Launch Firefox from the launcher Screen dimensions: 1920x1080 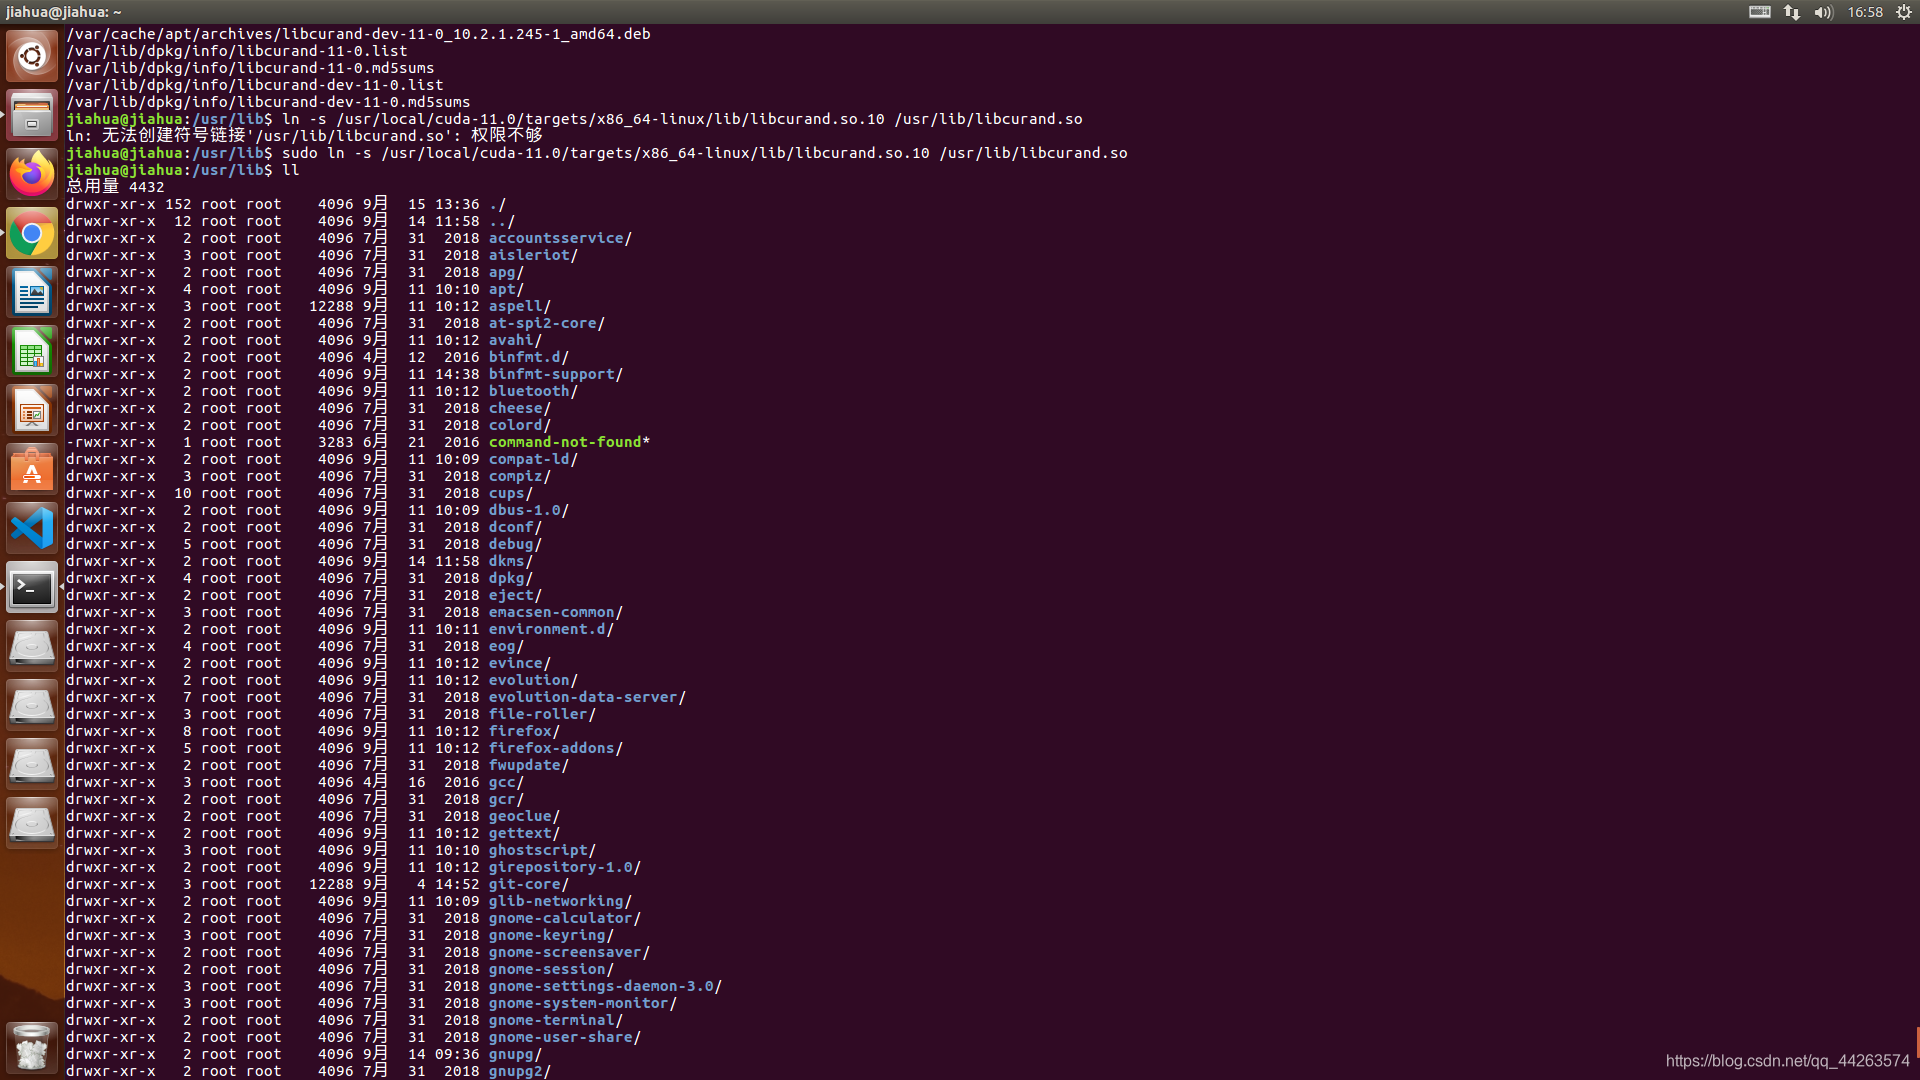click(x=32, y=174)
